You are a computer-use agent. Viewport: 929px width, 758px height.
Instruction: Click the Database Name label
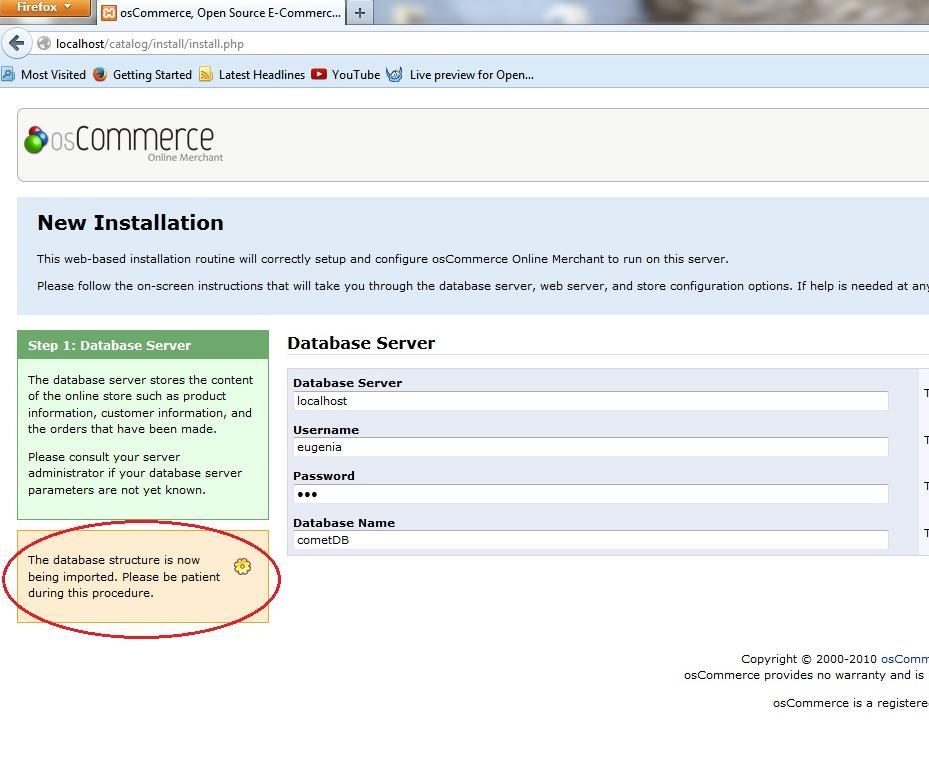(344, 523)
